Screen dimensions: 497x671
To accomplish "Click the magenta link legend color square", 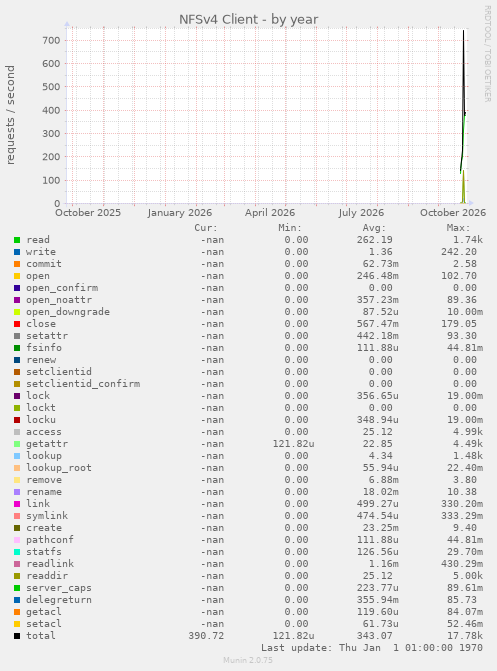I will point(17,504).
